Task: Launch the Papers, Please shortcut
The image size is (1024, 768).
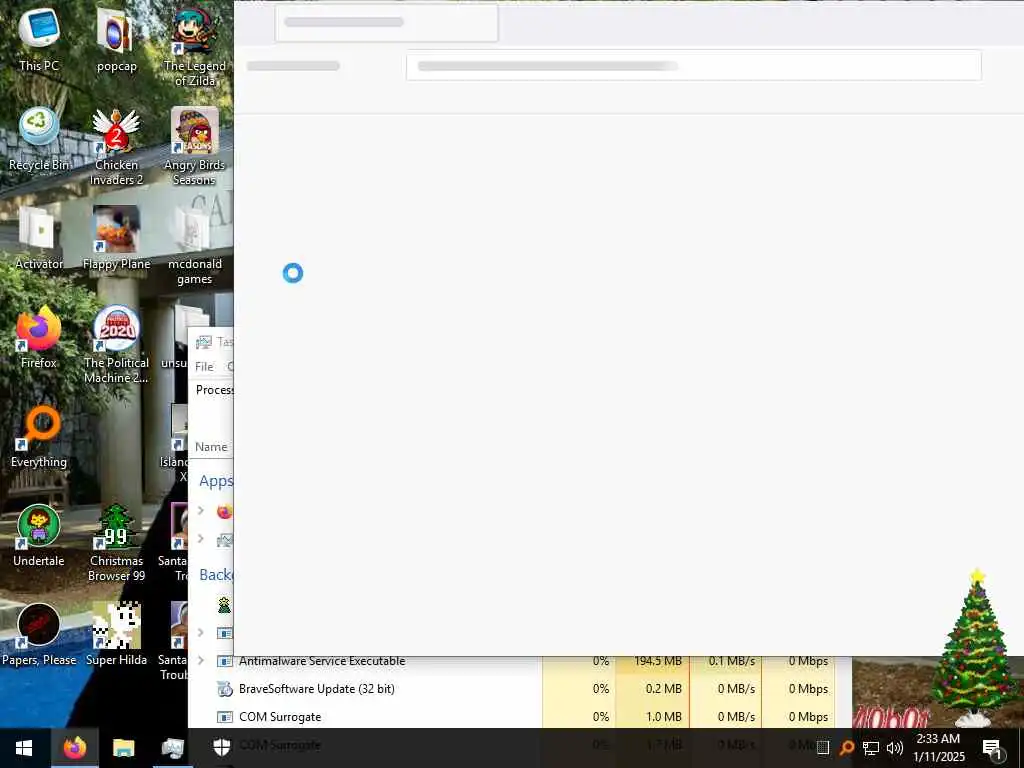Action: (x=39, y=635)
